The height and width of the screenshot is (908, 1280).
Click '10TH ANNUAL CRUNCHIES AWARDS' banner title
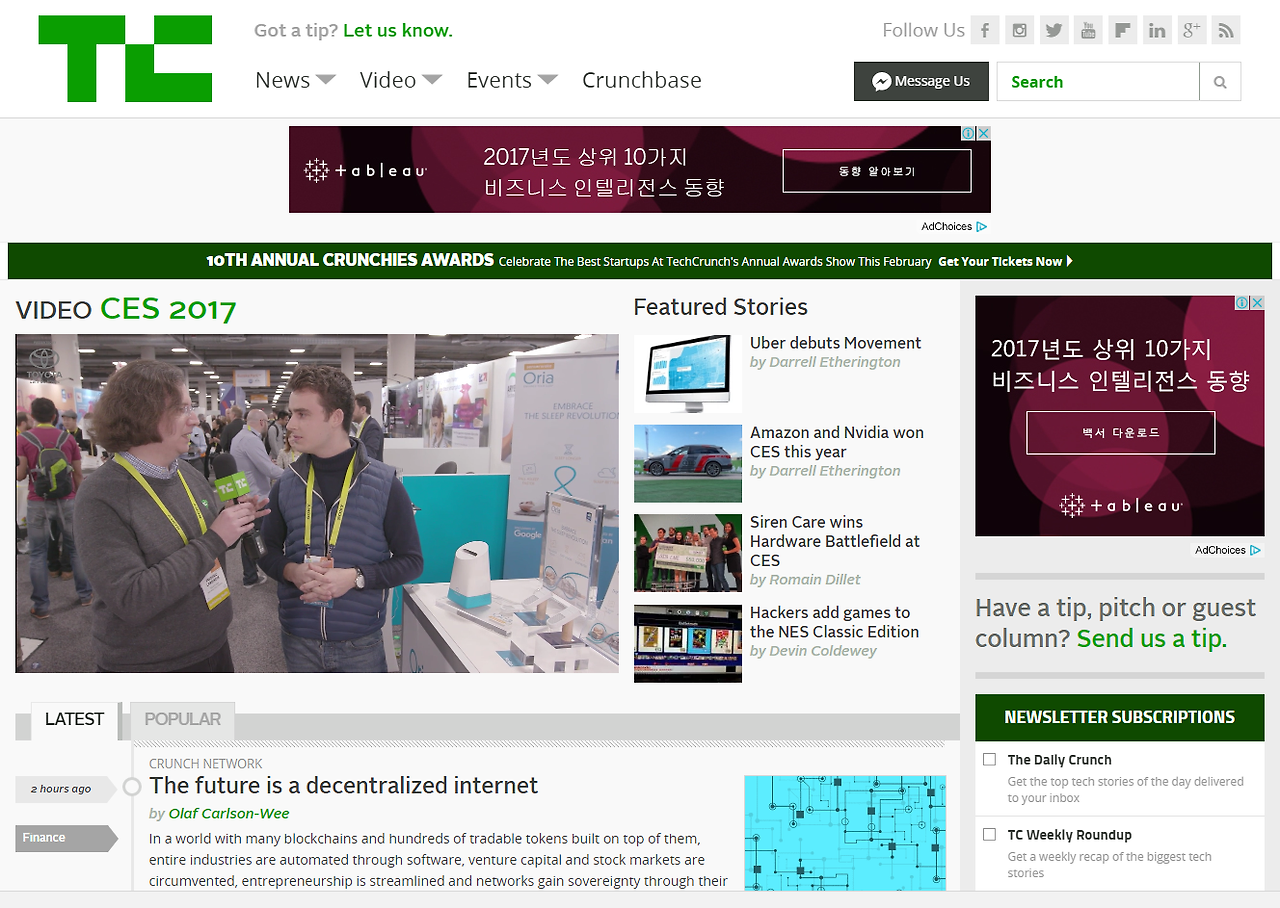tap(350, 260)
